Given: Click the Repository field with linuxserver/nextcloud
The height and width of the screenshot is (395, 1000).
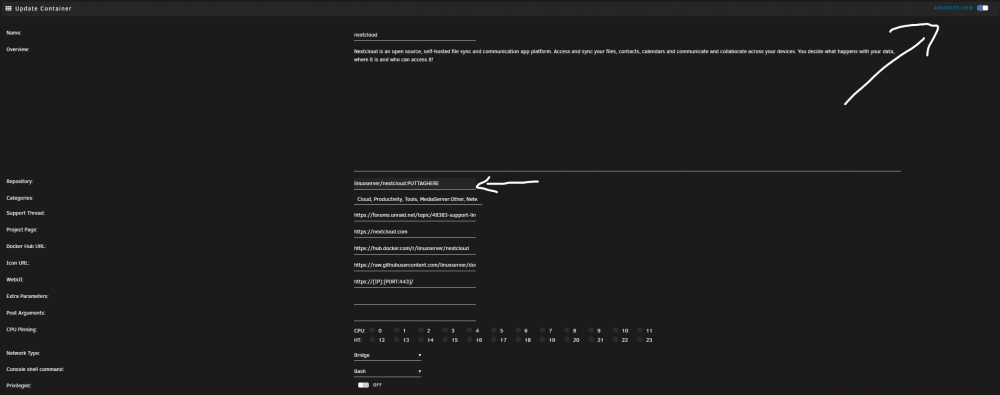Looking at the screenshot, I should coord(415,183).
